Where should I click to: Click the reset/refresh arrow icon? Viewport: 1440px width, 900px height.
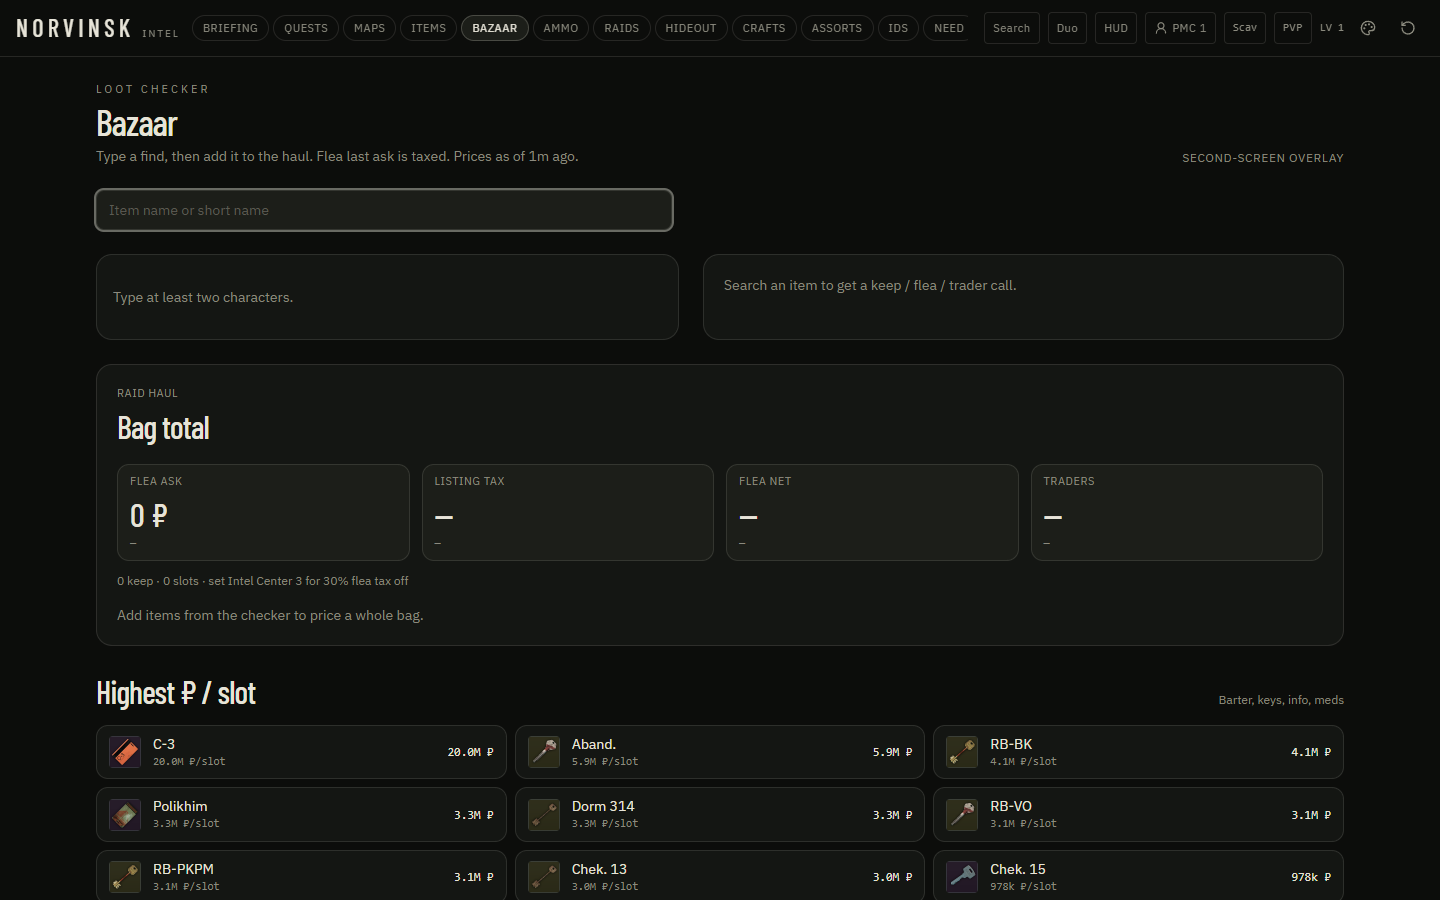(1408, 28)
